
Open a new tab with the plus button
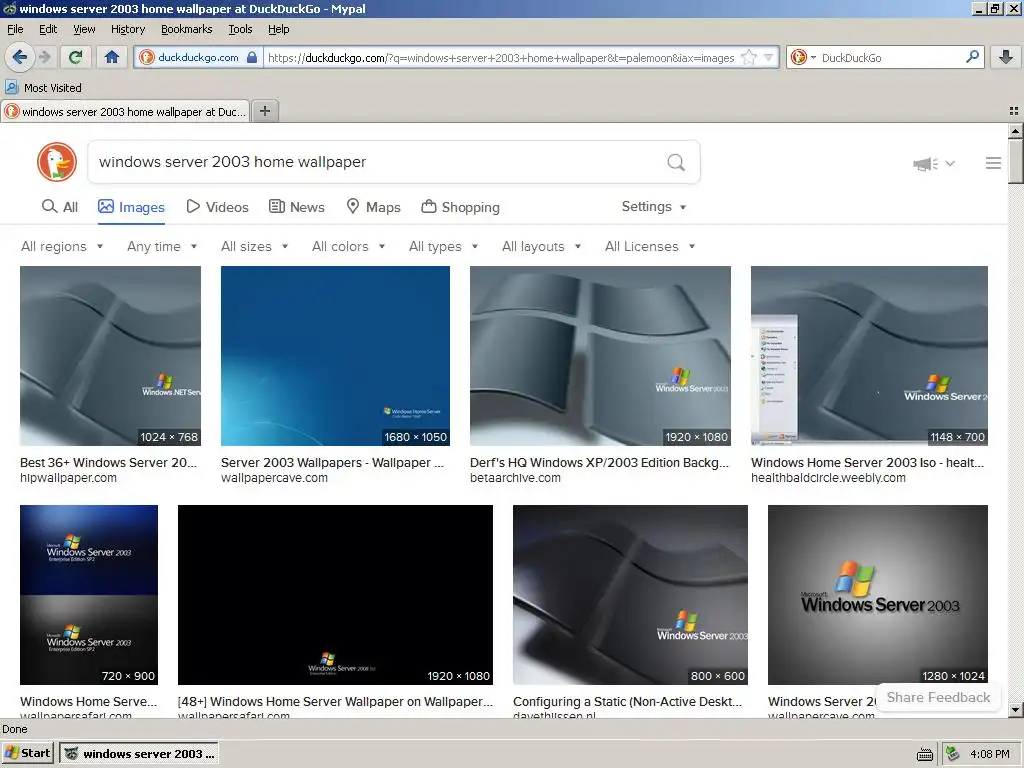[265, 111]
